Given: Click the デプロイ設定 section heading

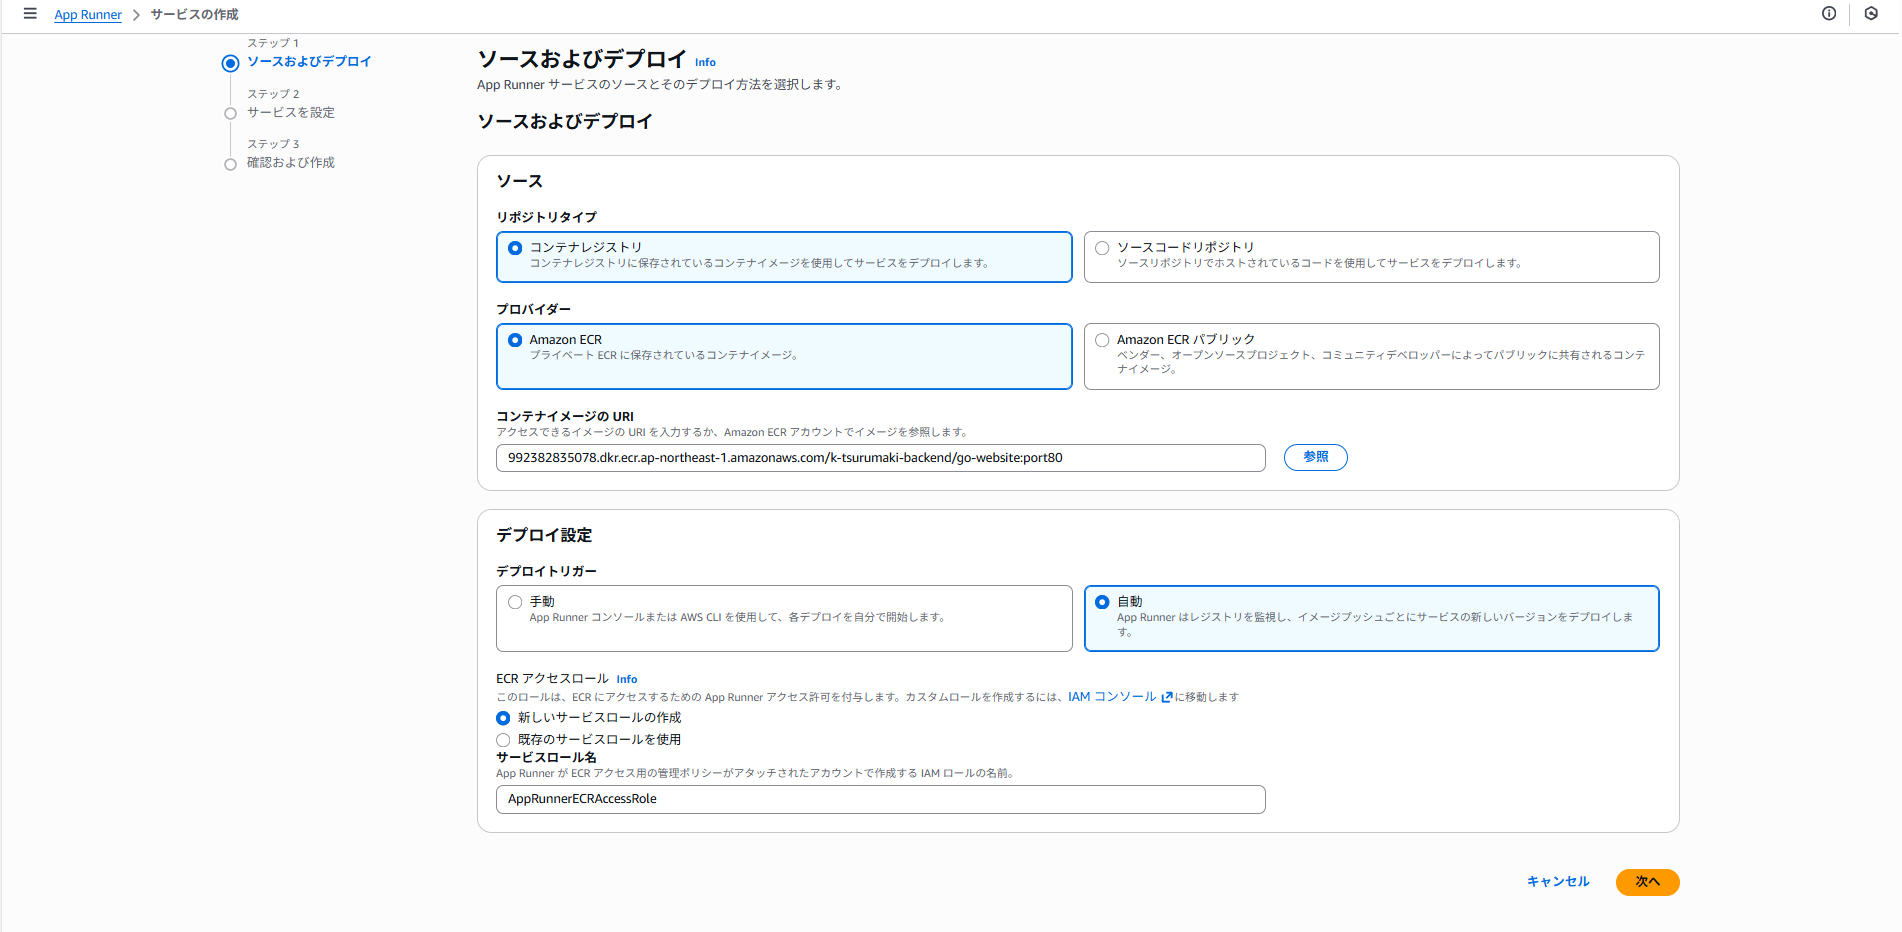Looking at the screenshot, I should click(544, 535).
